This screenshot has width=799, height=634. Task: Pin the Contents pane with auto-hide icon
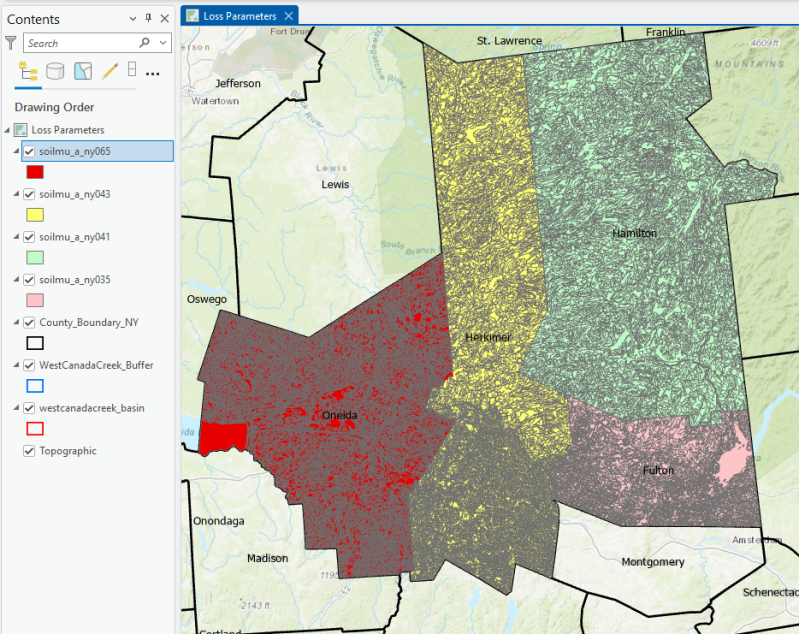coord(149,19)
